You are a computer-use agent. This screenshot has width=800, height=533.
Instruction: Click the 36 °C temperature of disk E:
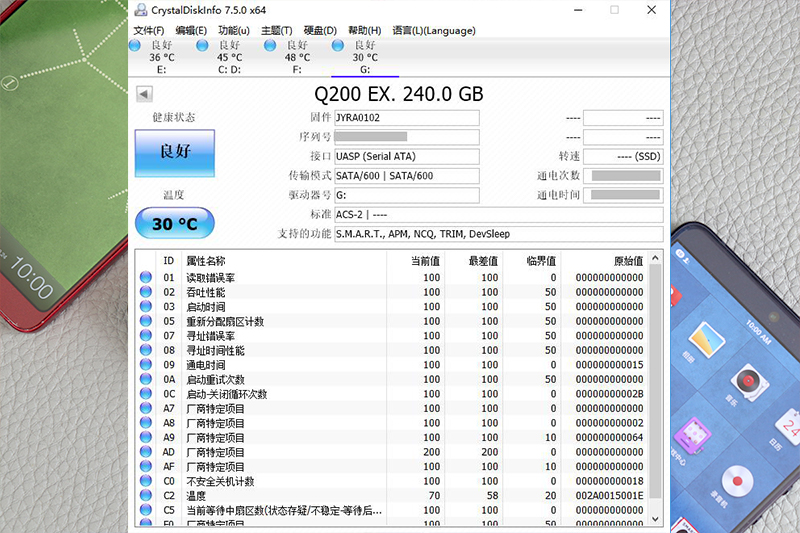coord(162,58)
